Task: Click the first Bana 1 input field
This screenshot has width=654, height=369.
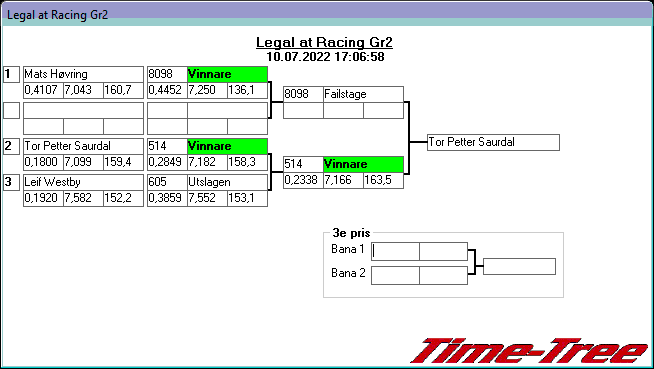Action: [395, 251]
